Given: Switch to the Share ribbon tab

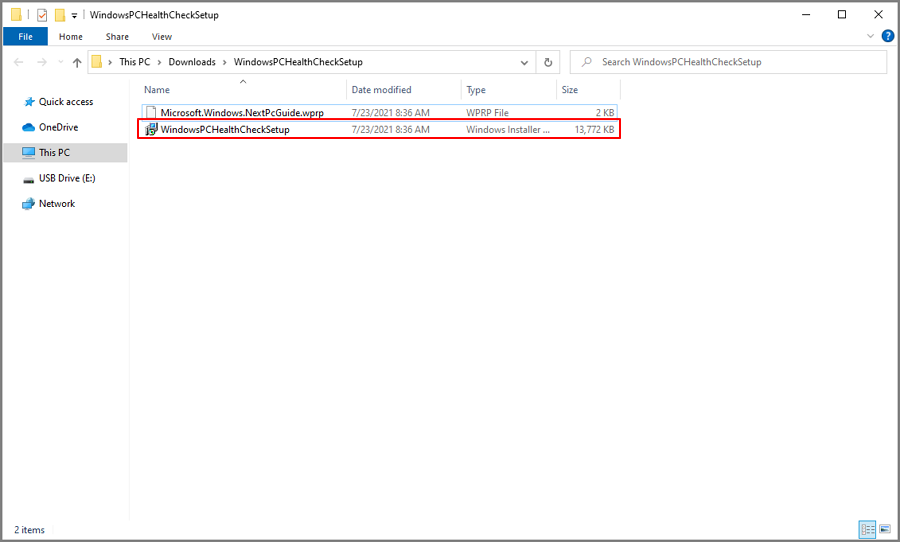Looking at the screenshot, I should [117, 36].
